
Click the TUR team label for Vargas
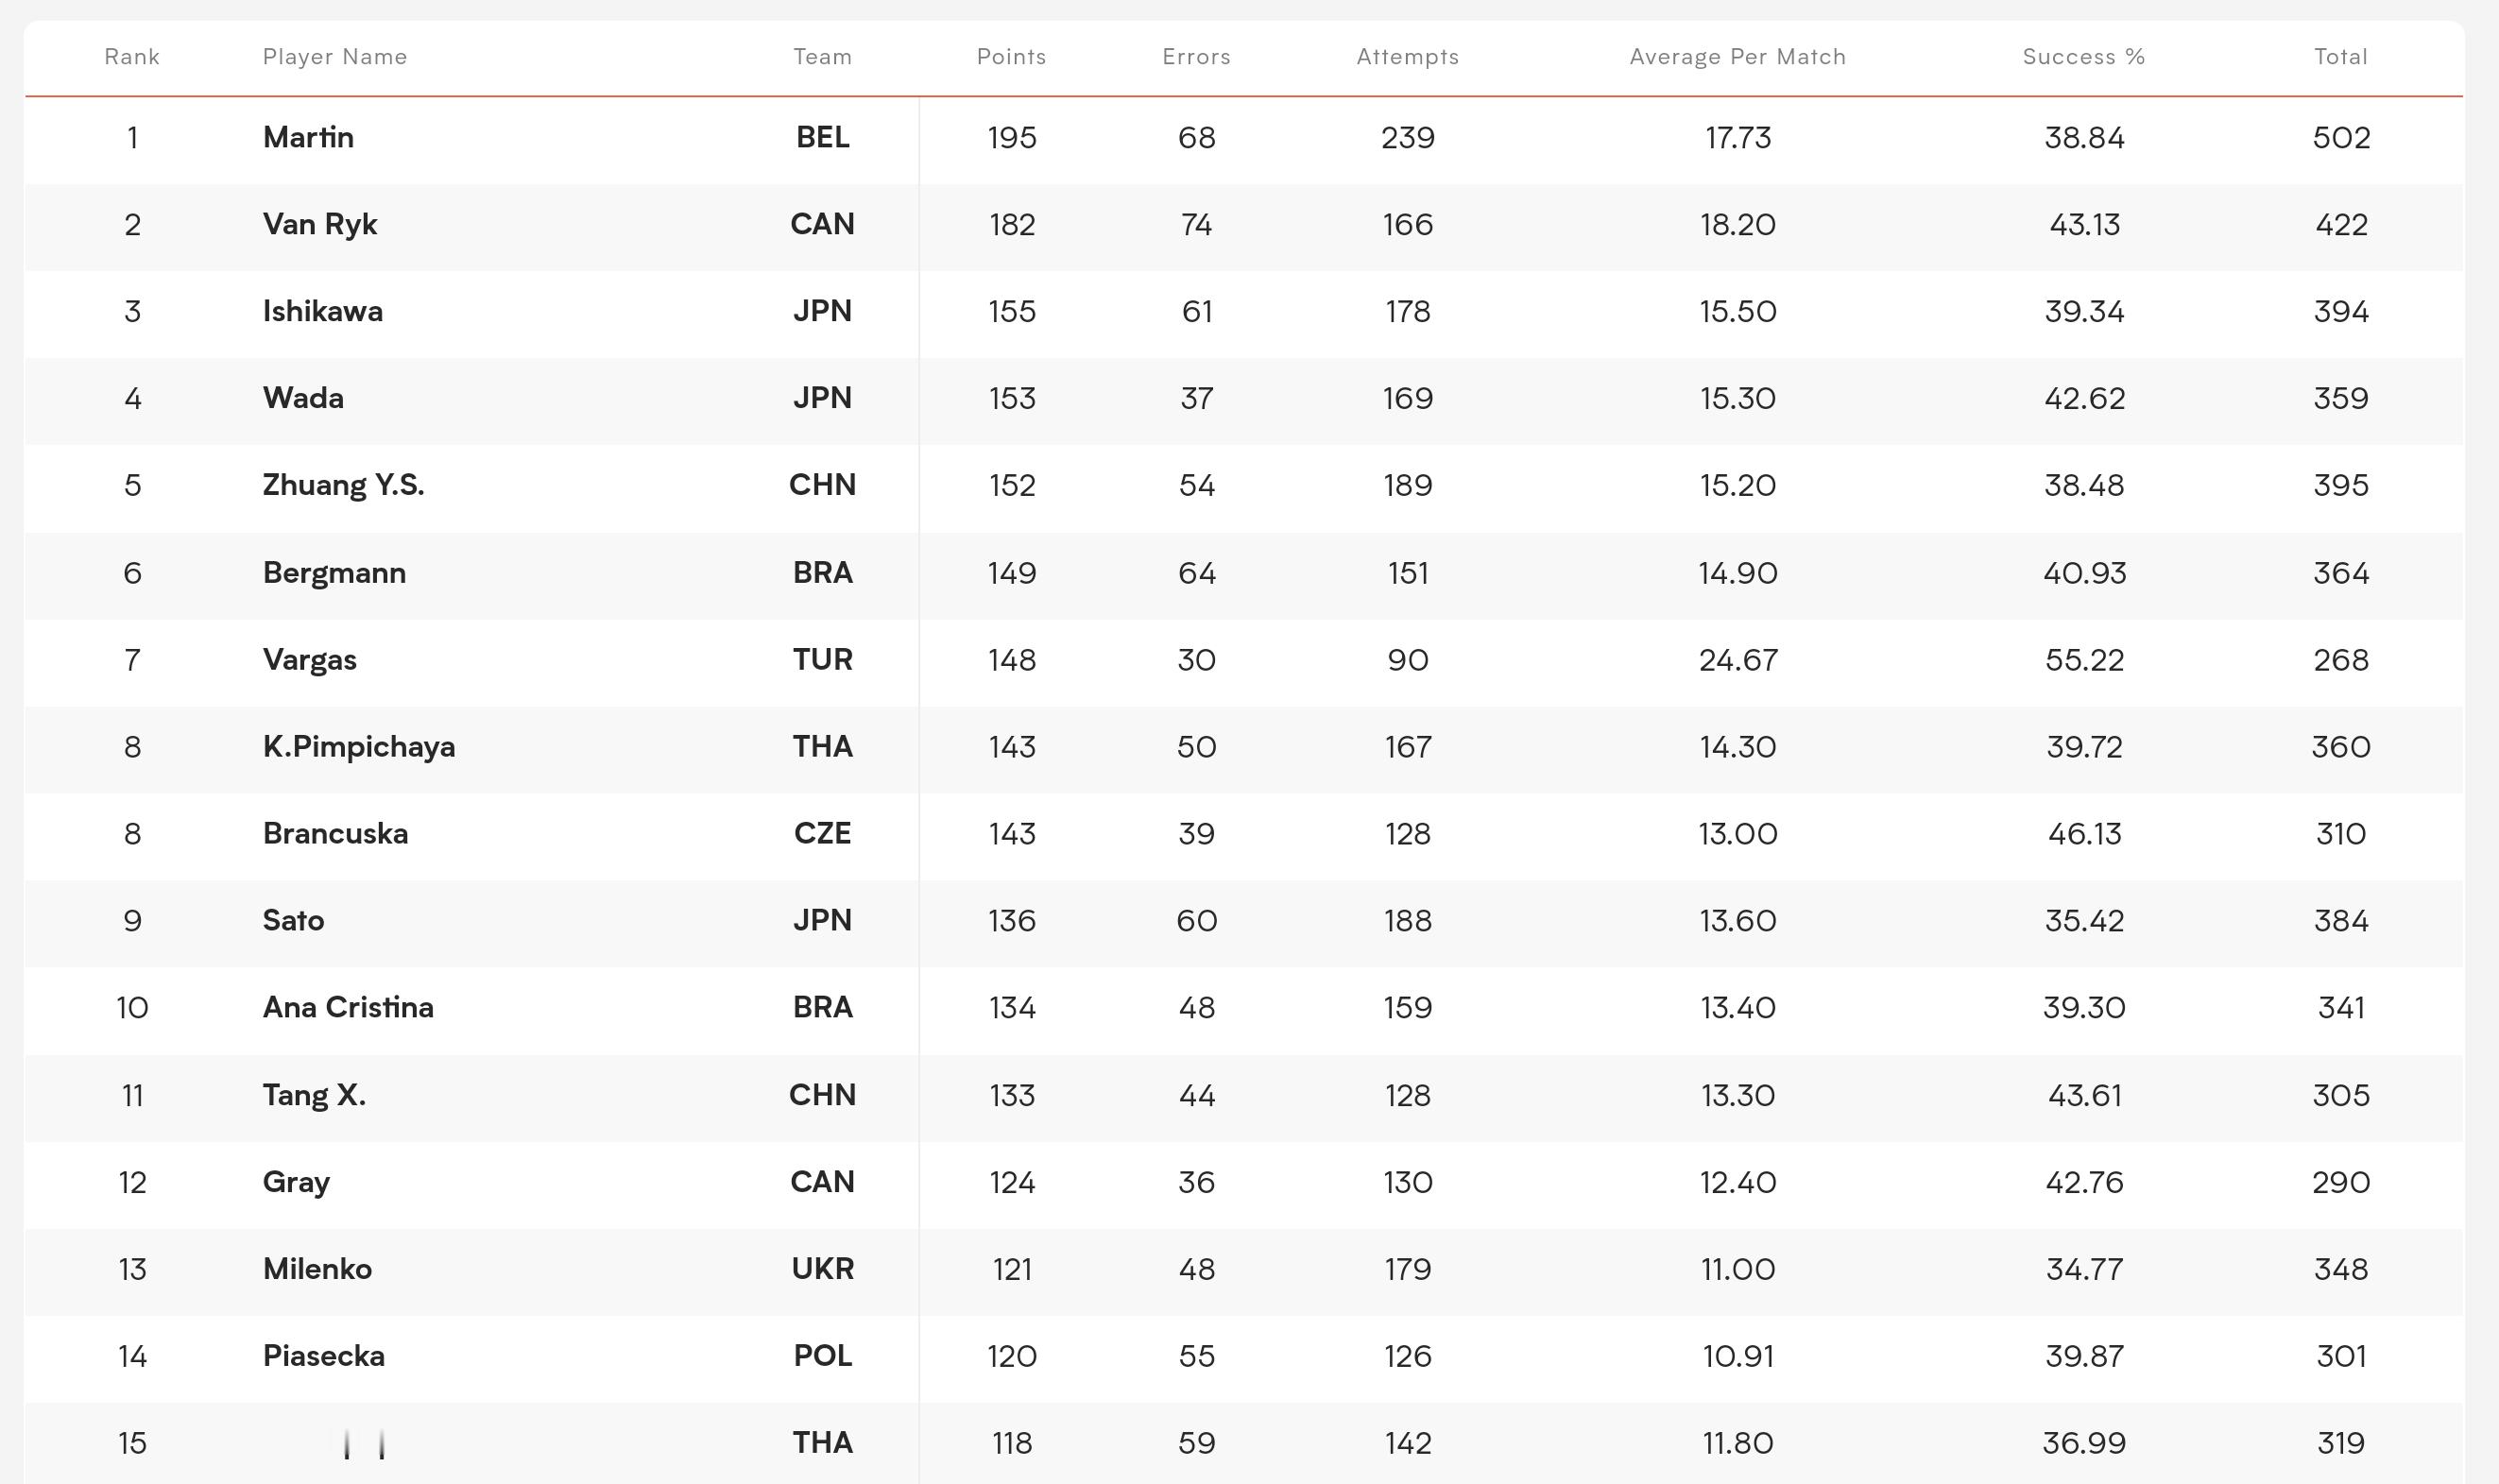(822, 660)
